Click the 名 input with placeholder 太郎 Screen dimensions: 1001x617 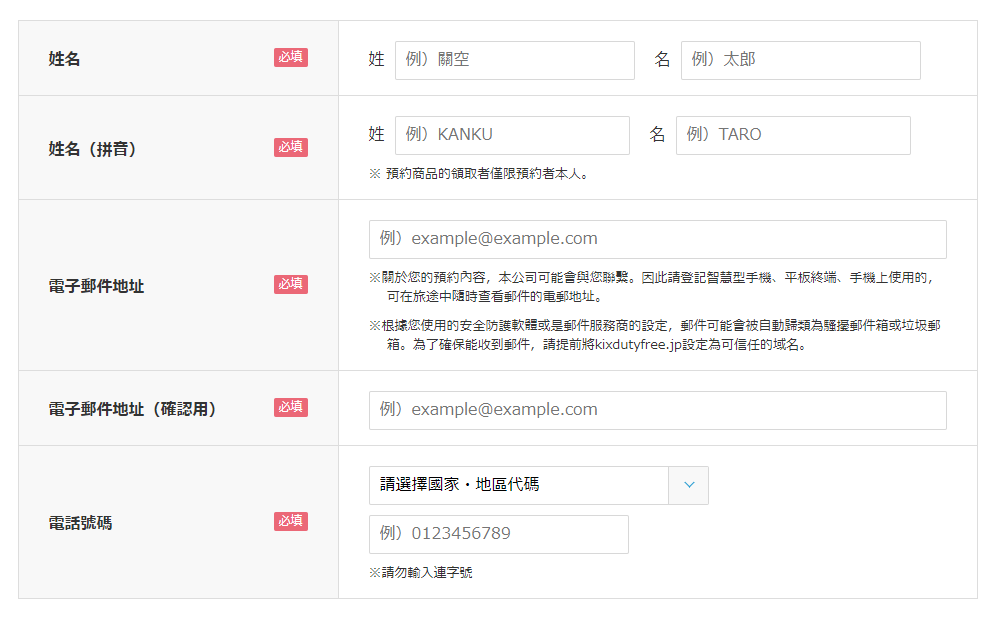coord(801,60)
